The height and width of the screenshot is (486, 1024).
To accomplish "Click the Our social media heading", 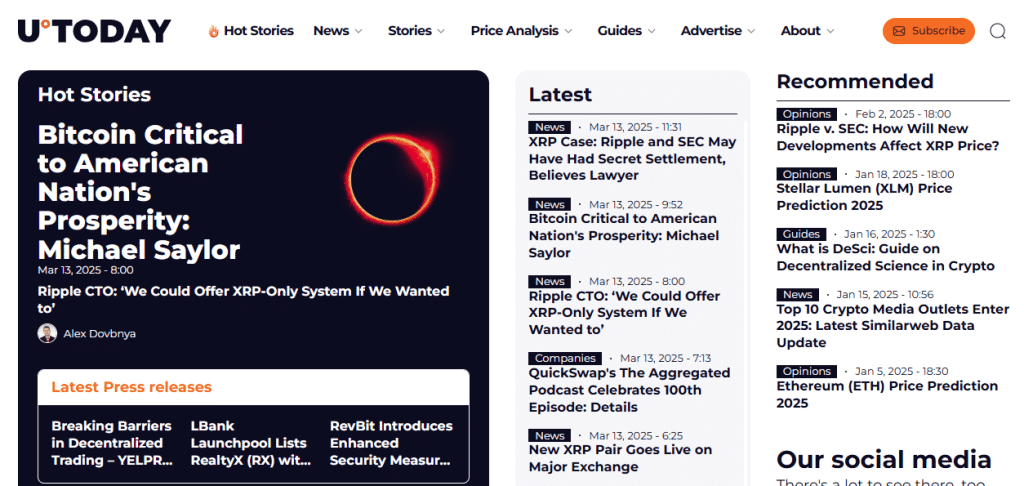I will (884, 460).
